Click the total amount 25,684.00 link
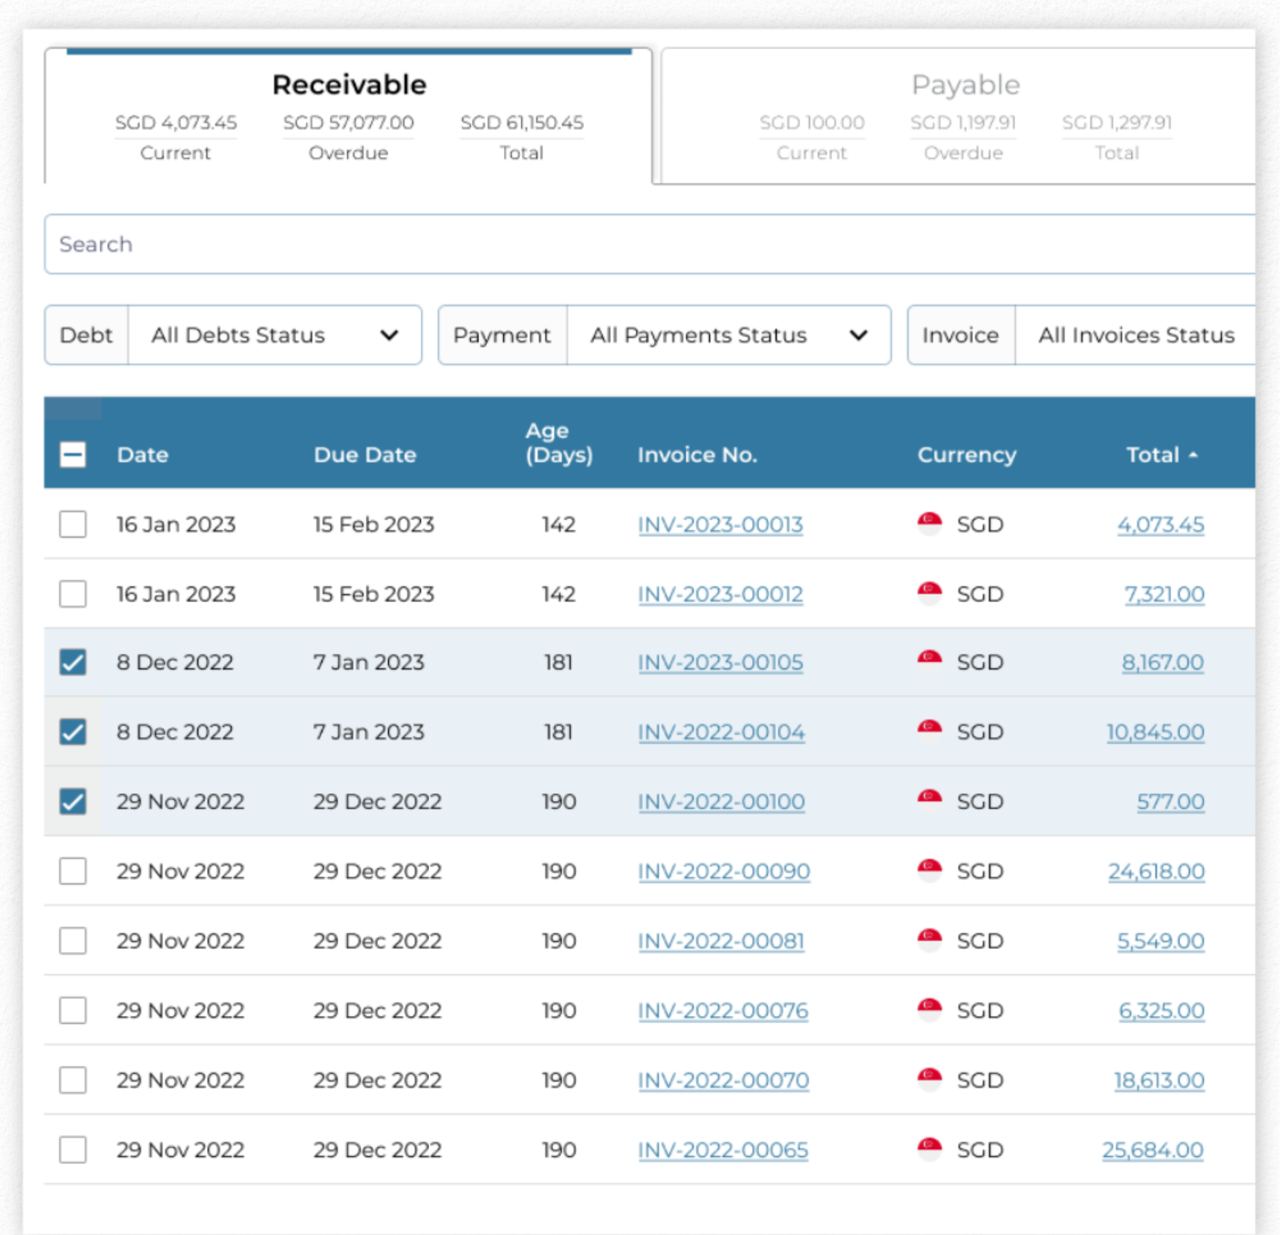 click(1153, 1150)
